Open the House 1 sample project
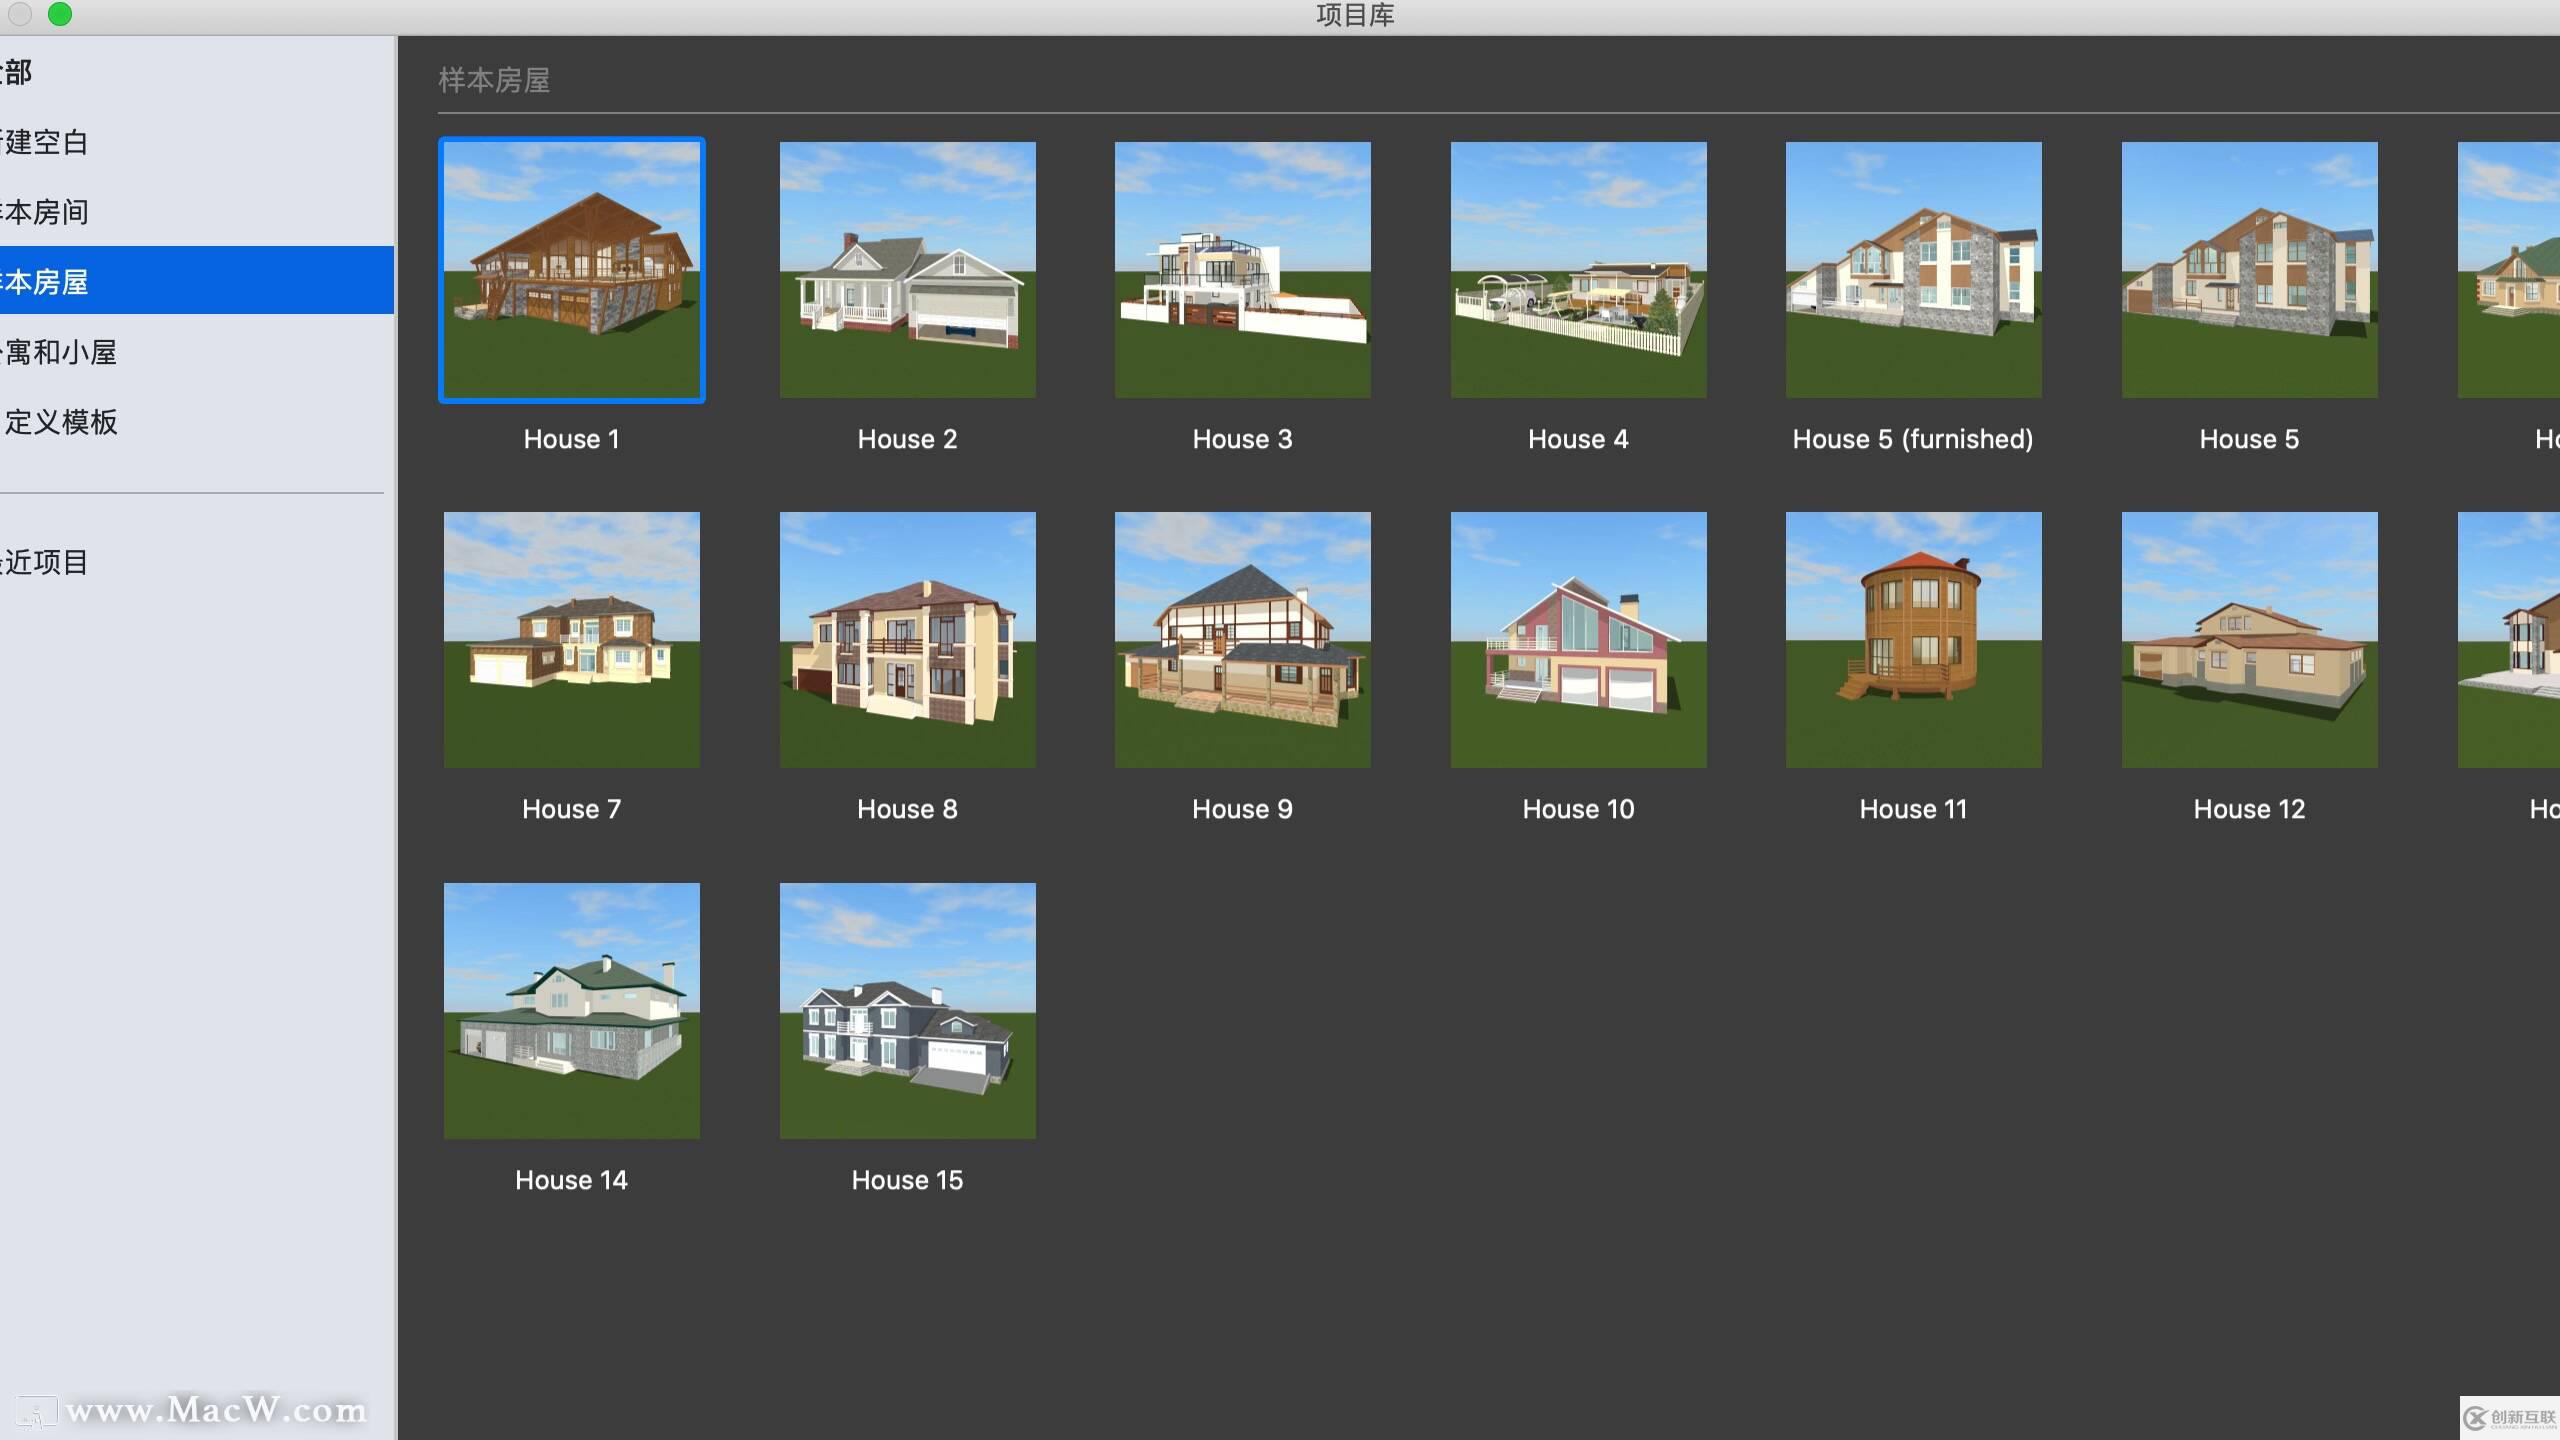 (x=572, y=269)
